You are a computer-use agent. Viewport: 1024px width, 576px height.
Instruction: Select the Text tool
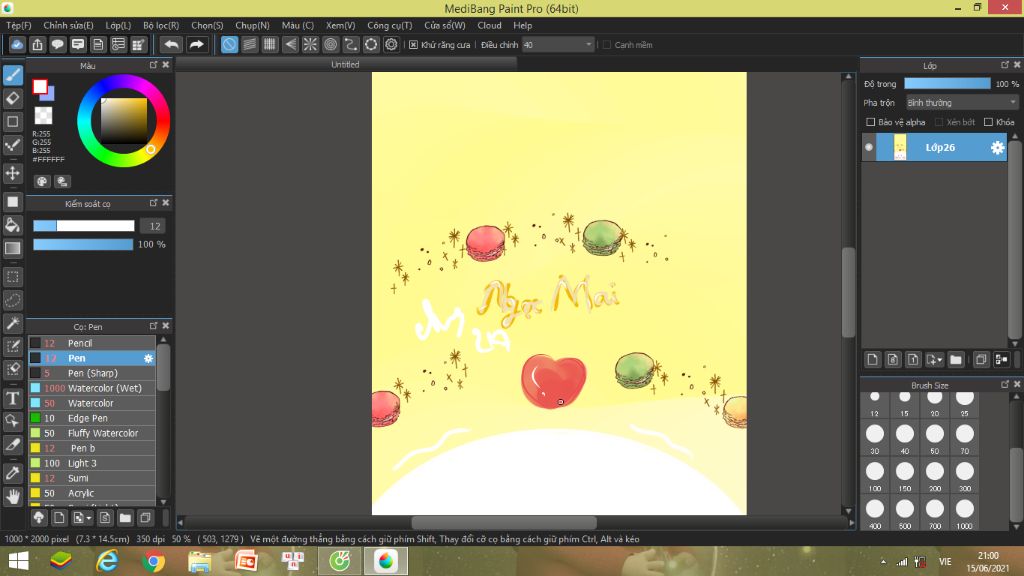click(x=12, y=398)
